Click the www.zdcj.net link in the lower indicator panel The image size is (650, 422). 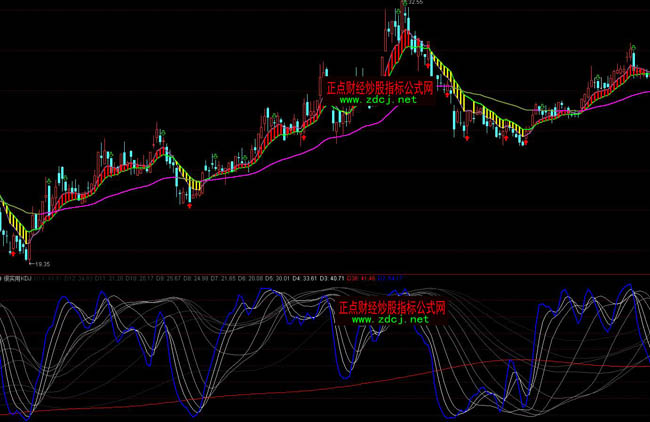(392, 320)
